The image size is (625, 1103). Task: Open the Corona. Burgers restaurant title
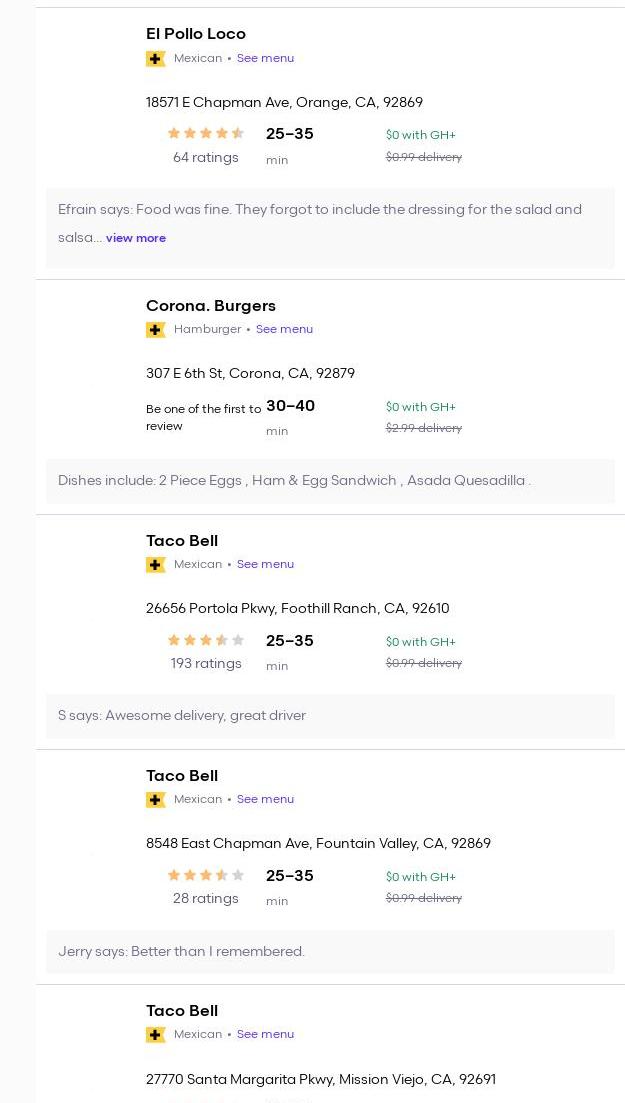point(211,306)
